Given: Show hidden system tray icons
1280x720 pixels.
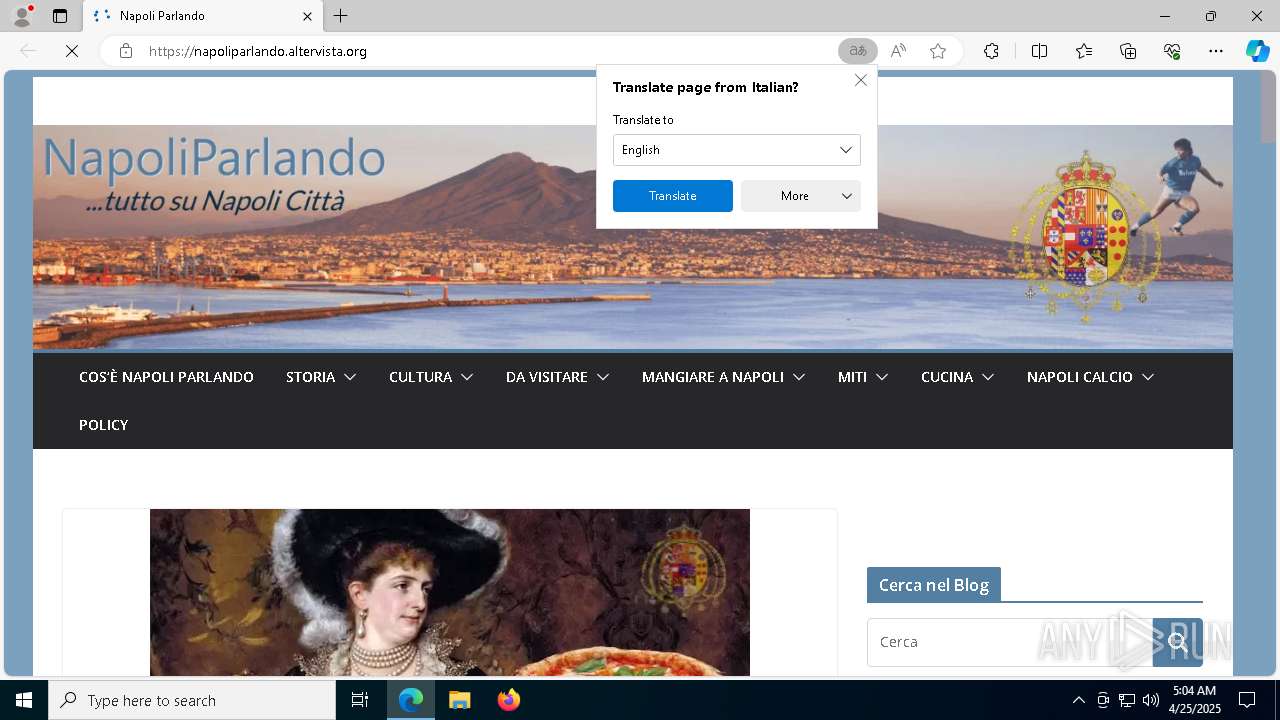Looking at the screenshot, I should (x=1078, y=700).
